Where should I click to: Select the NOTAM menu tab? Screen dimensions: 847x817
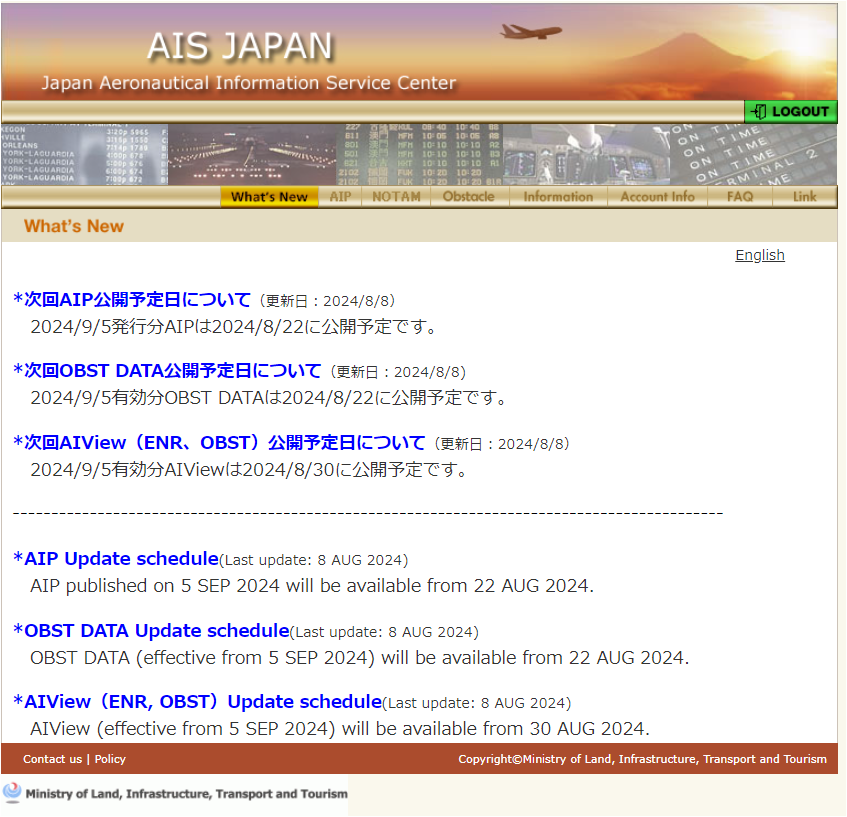(396, 197)
